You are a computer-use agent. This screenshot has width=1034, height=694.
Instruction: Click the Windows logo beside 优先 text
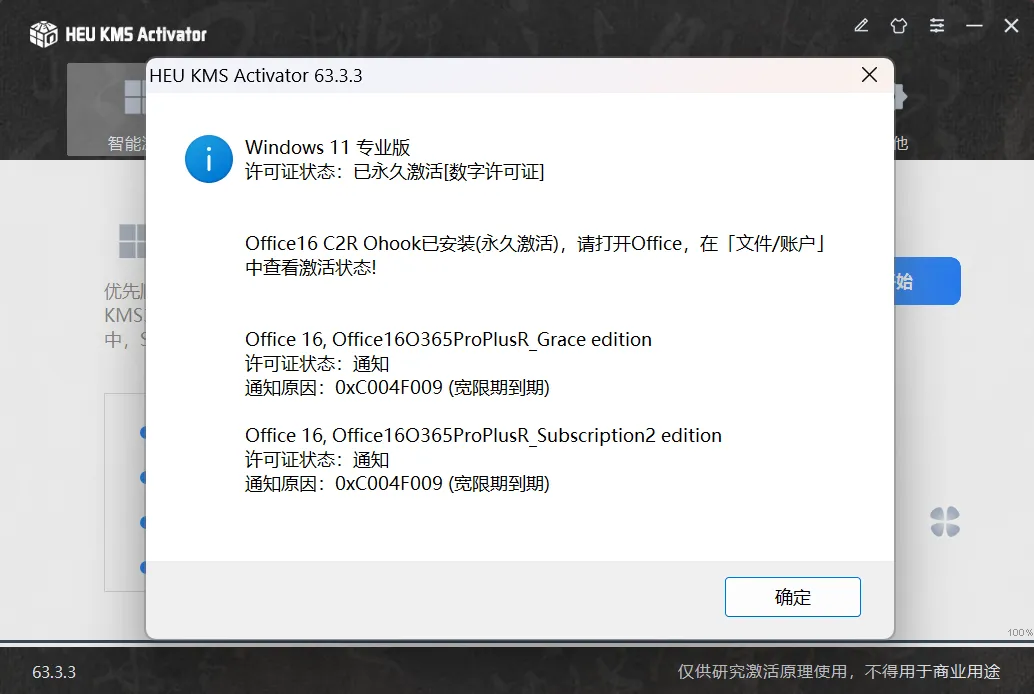pyautogui.click(x=133, y=241)
